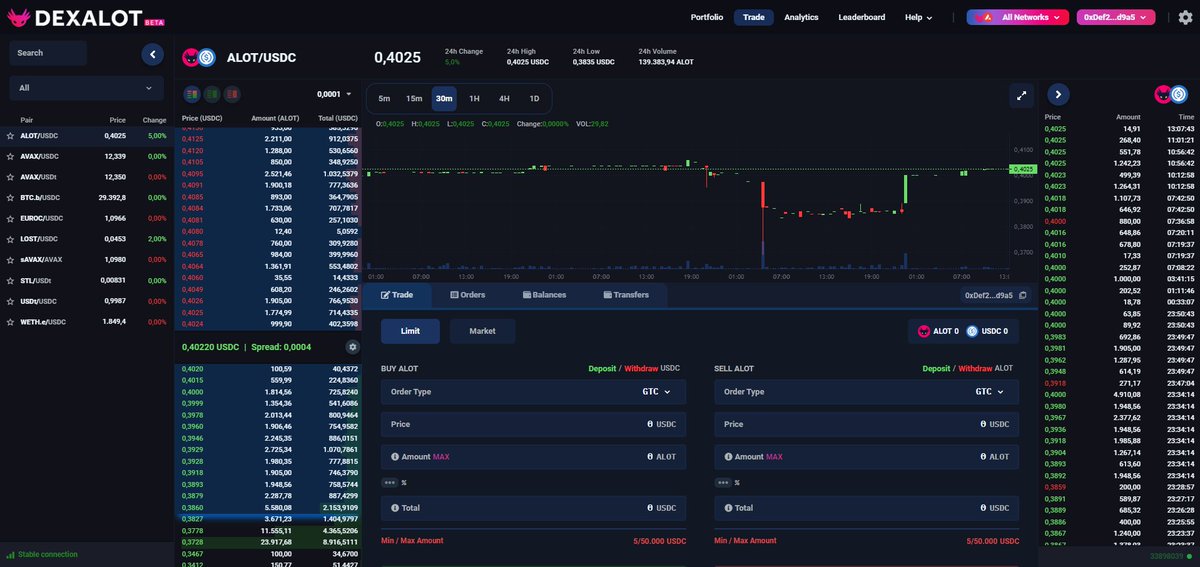Star the AVAX/USDt pair
The width and height of the screenshot is (1200, 567).
click(x=10, y=177)
